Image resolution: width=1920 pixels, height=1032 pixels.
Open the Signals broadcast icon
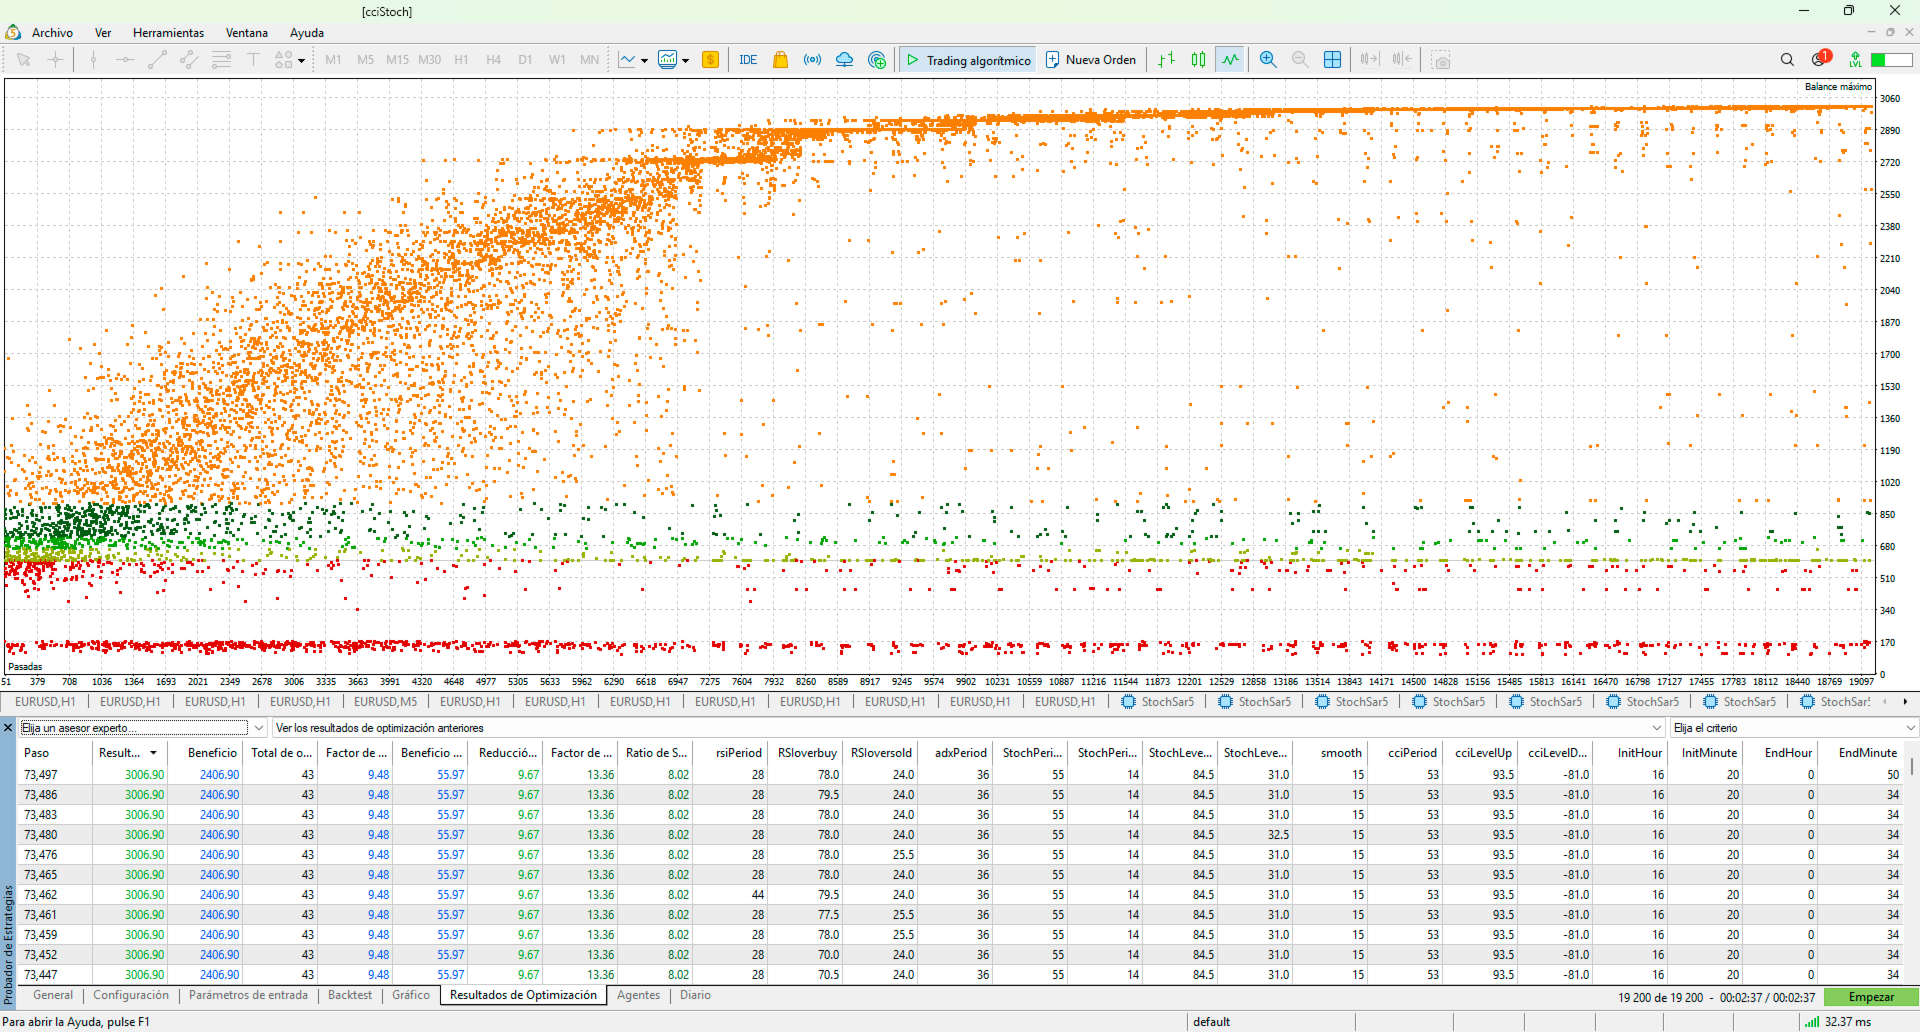pos(812,60)
